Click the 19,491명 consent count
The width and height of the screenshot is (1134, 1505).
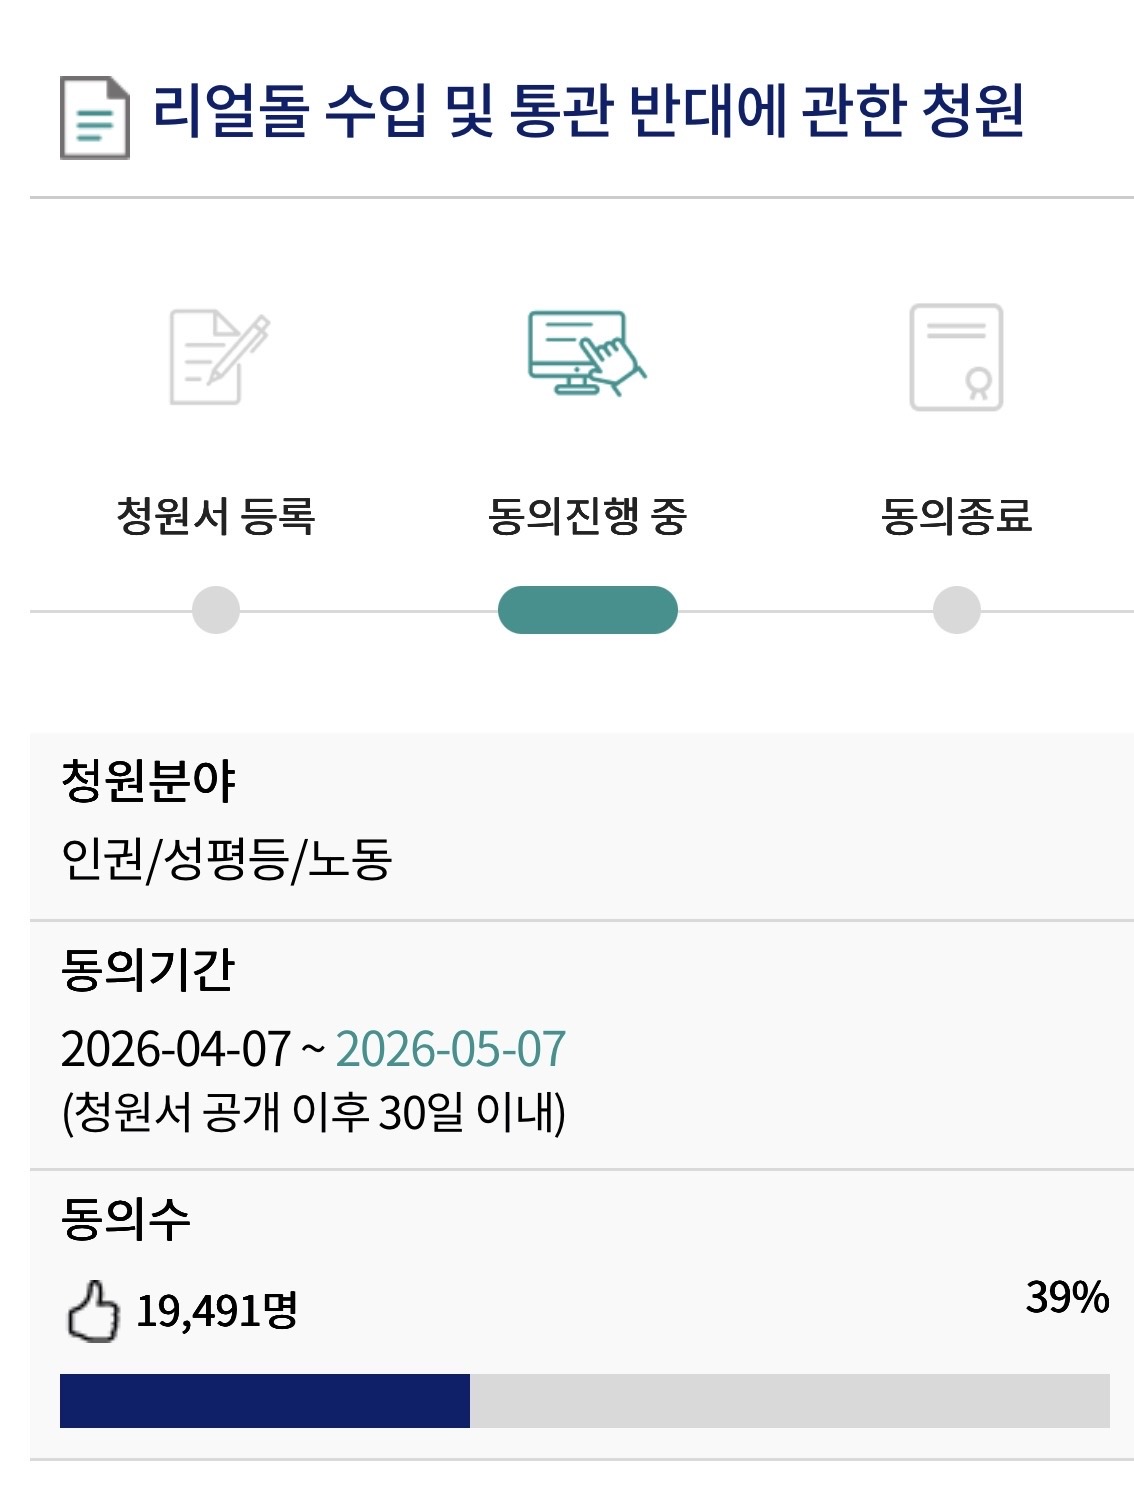pyautogui.click(x=217, y=1311)
